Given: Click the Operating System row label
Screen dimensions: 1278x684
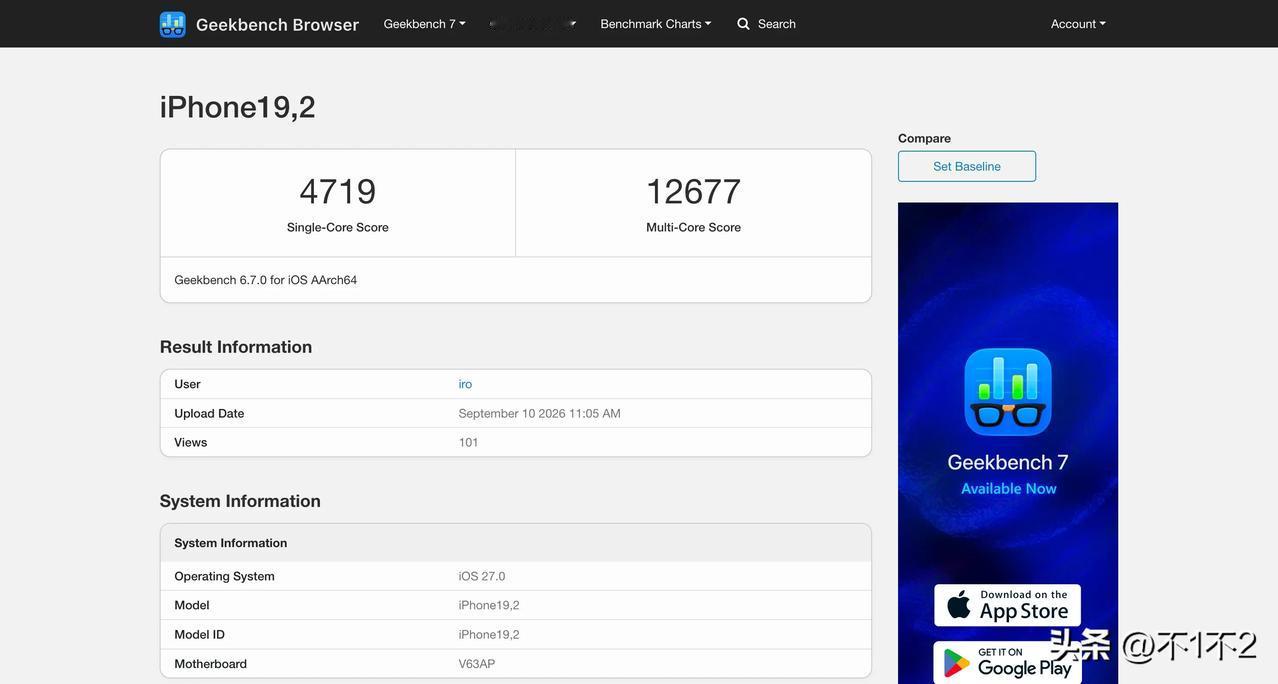Looking at the screenshot, I should click(x=225, y=576).
